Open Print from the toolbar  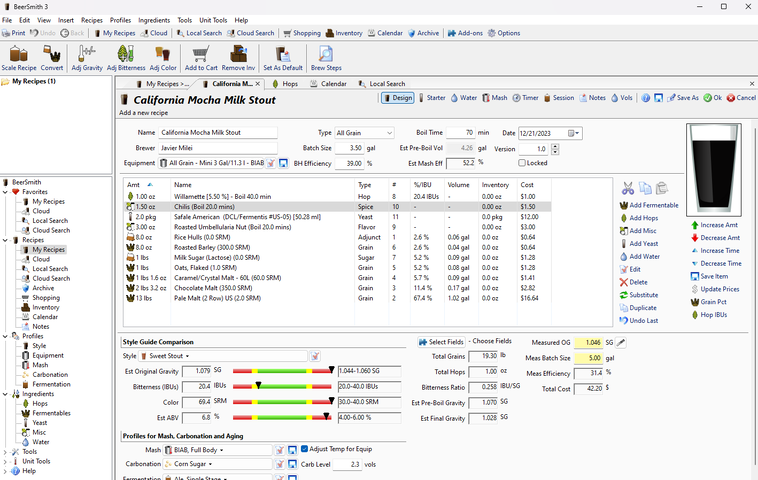(14, 33)
